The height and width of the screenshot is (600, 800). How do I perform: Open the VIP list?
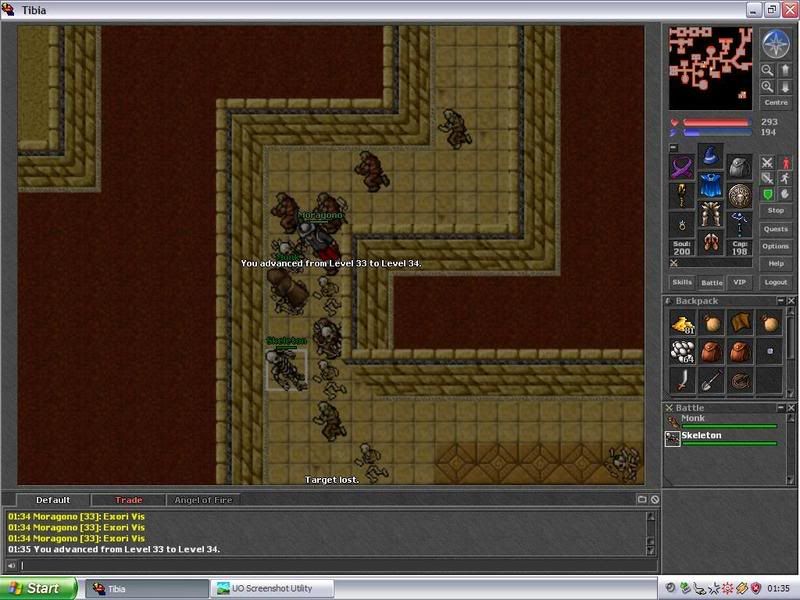point(739,282)
